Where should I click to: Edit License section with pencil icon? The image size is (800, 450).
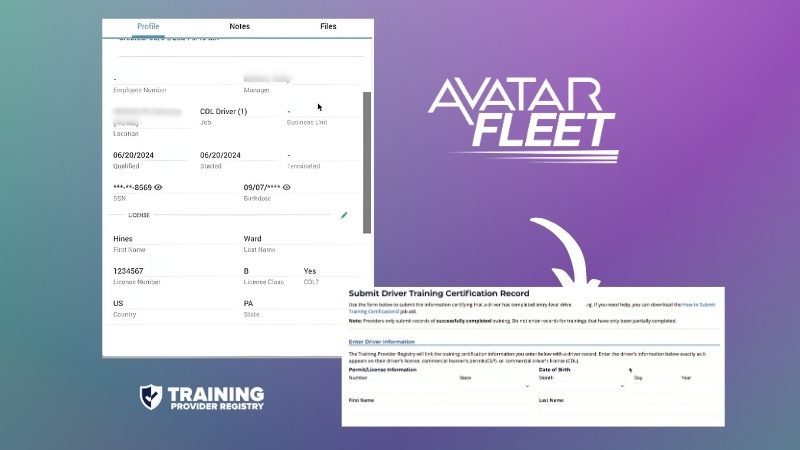point(344,215)
